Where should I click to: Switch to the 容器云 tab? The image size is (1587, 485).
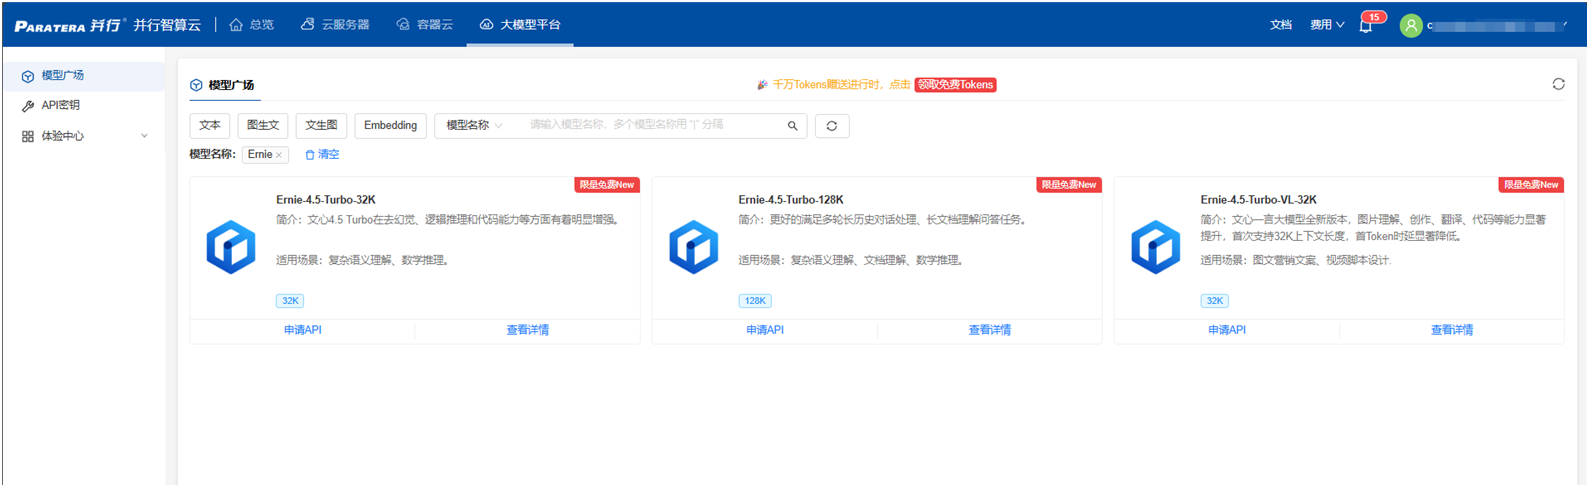pos(425,24)
